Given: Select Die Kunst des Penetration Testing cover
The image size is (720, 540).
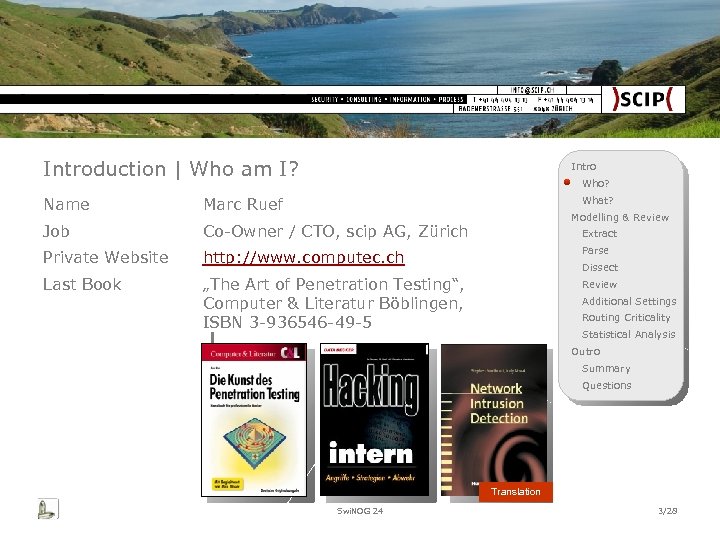Looking at the screenshot, I should [x=254, y=420].
